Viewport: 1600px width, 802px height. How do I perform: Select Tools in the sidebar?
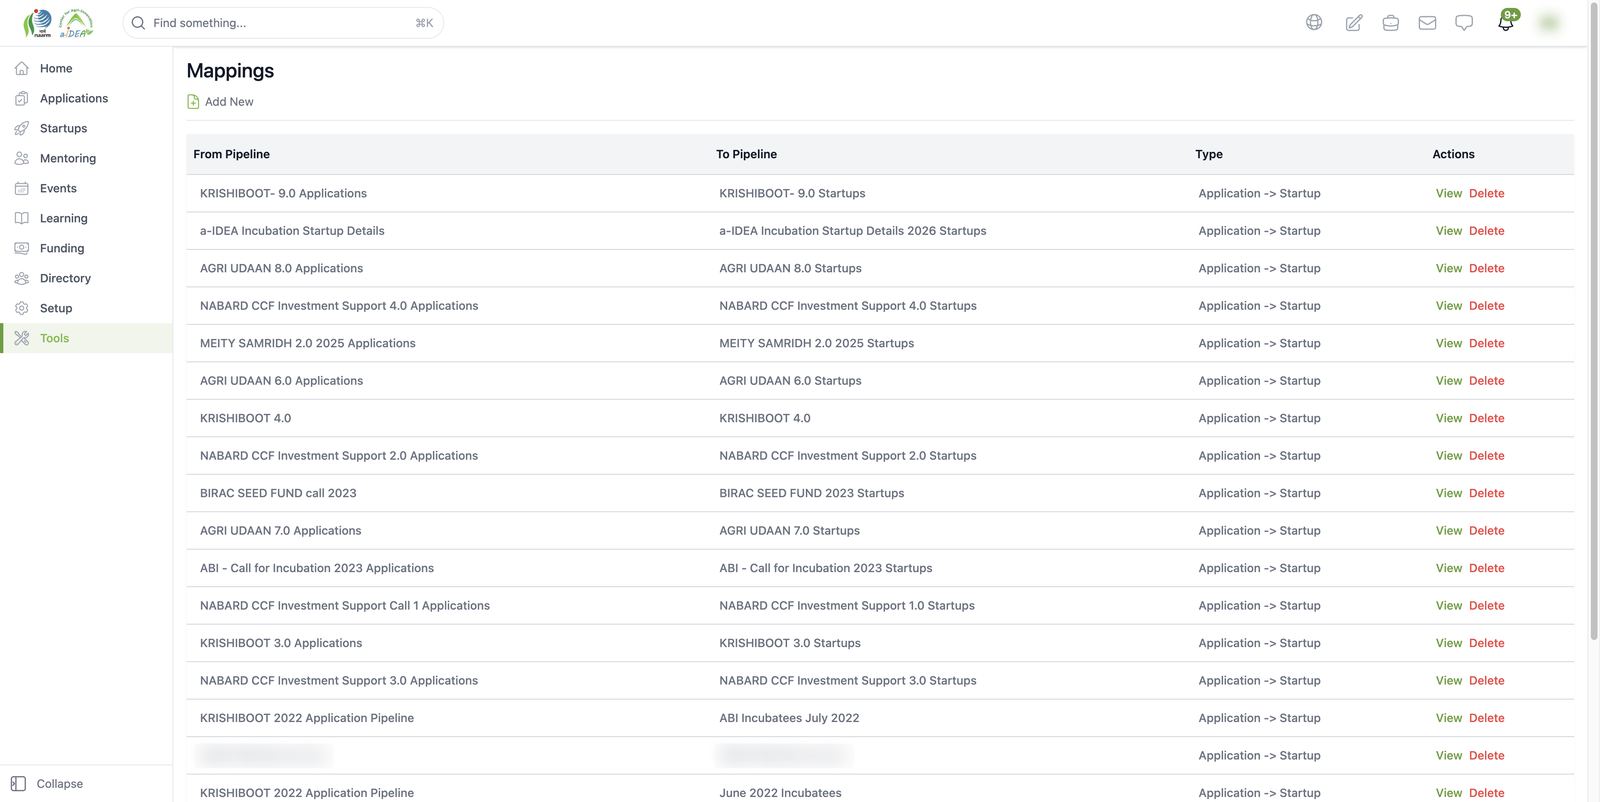click(x=86, y=338)
